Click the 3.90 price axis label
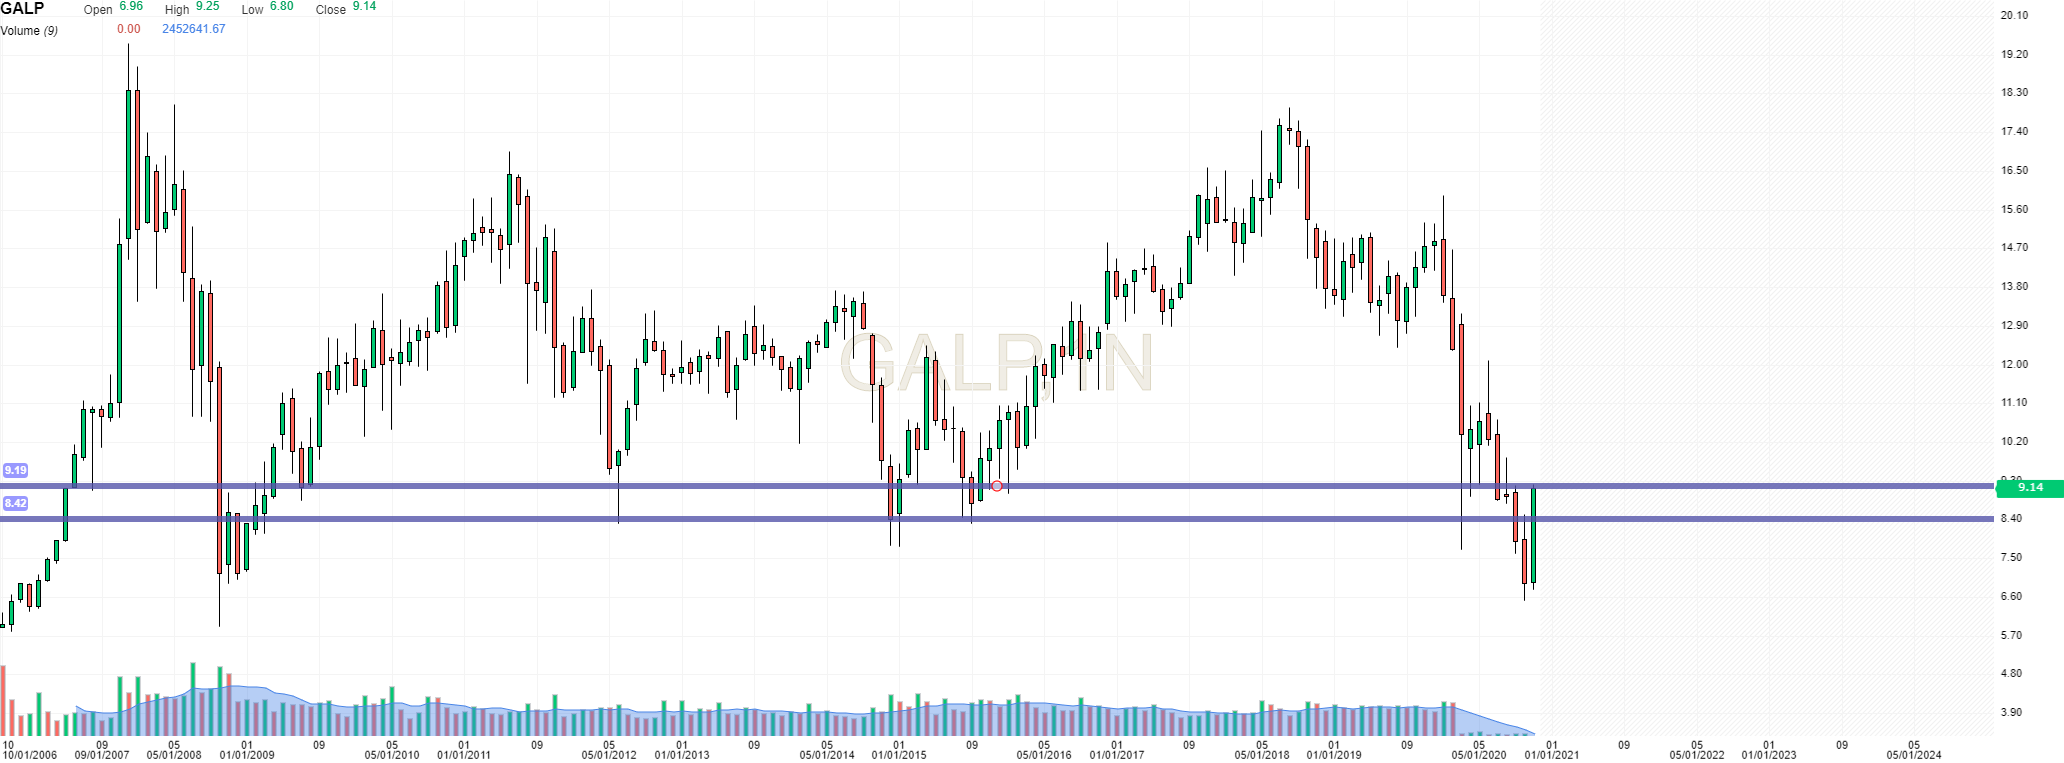Viewport: 2064px width, 763px height. (x=2011, y=712)
